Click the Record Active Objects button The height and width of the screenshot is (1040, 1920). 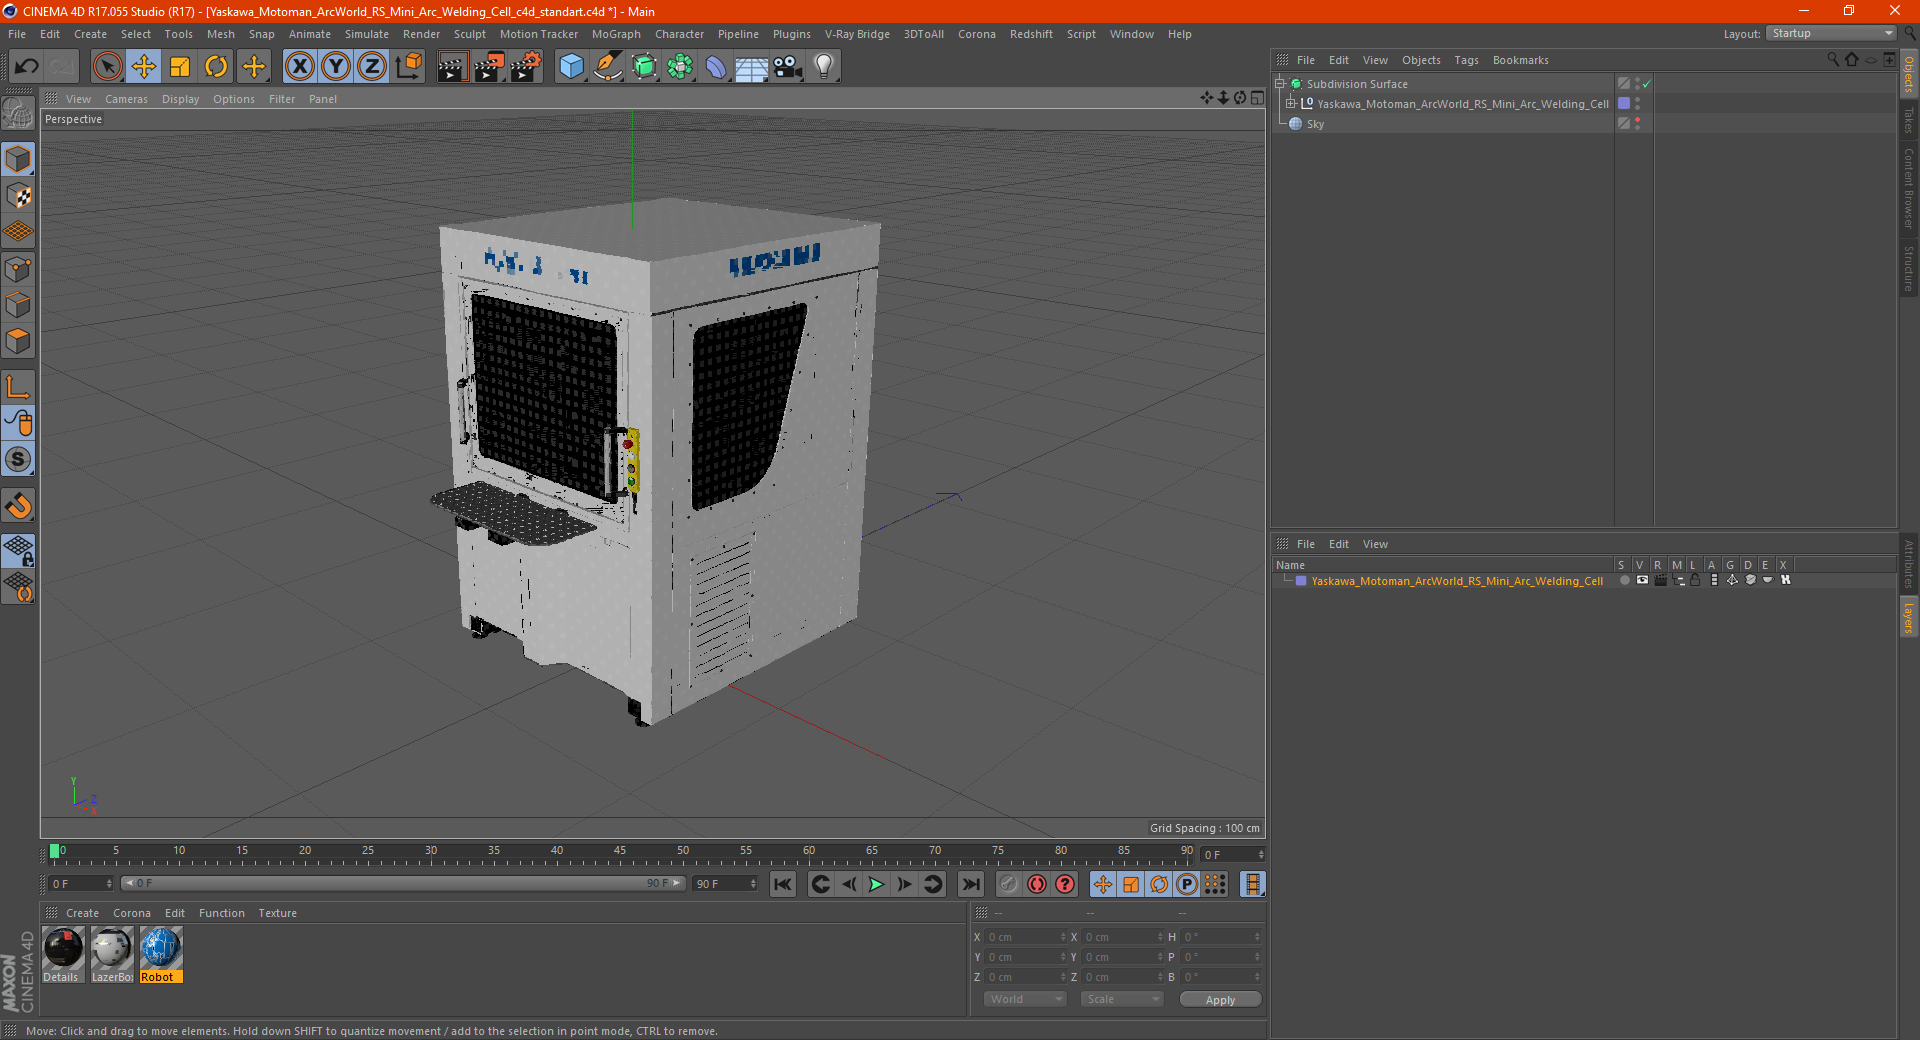[1009, 884]
